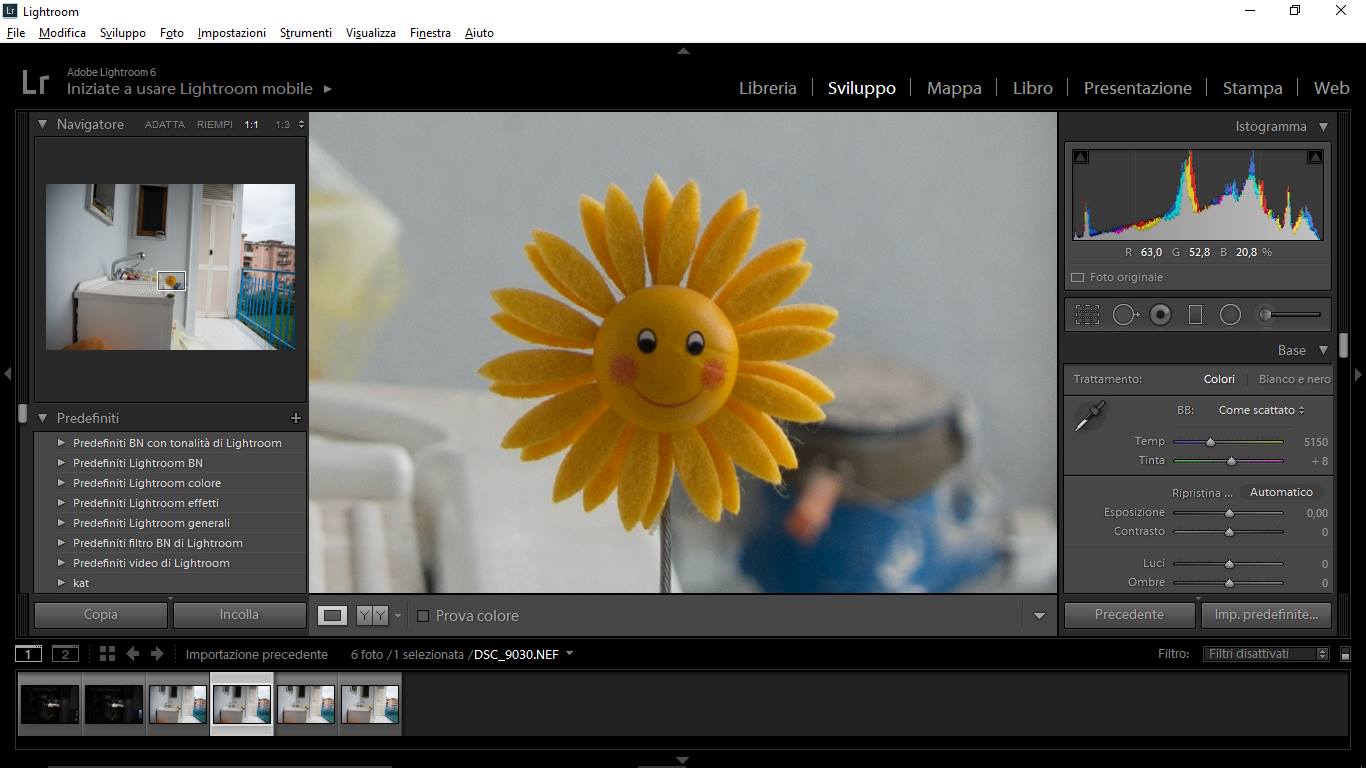Choose the Red Eye Correction tool
The image size is (1366, 768).
(1160, 315)
